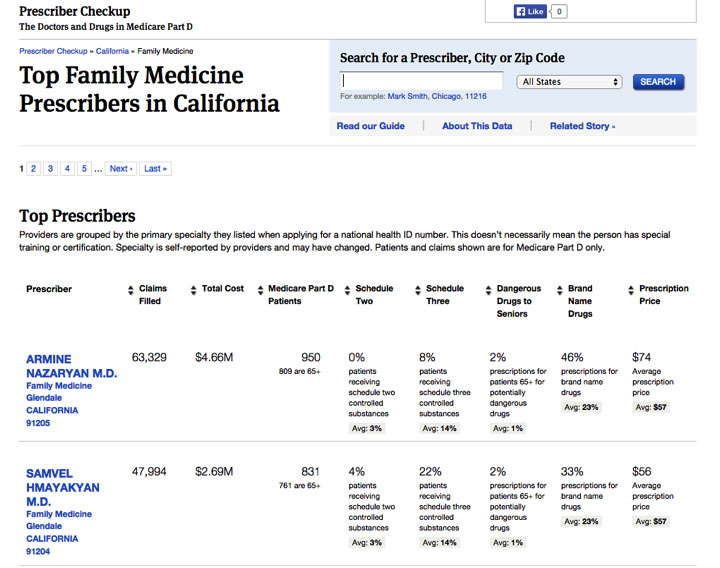Sort by Schedule Three arrows icon

click(418, 290)
